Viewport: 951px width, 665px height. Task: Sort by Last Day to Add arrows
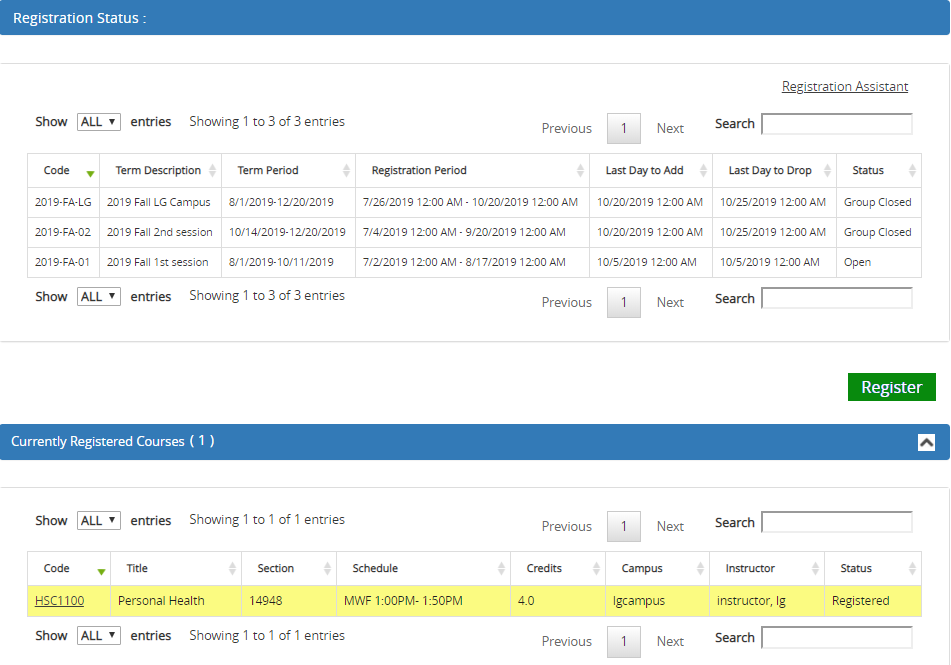(703, 171)
